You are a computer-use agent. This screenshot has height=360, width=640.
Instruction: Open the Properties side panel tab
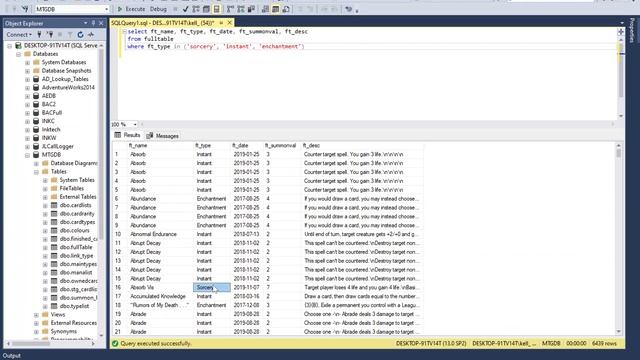tap(633, 30)
